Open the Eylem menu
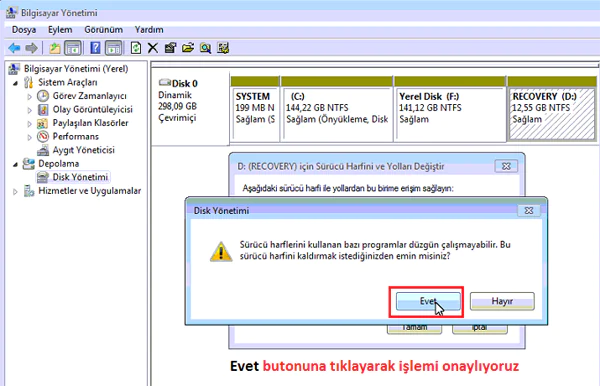This screenshot has width=600, height=386. click(x=60, y=30)
